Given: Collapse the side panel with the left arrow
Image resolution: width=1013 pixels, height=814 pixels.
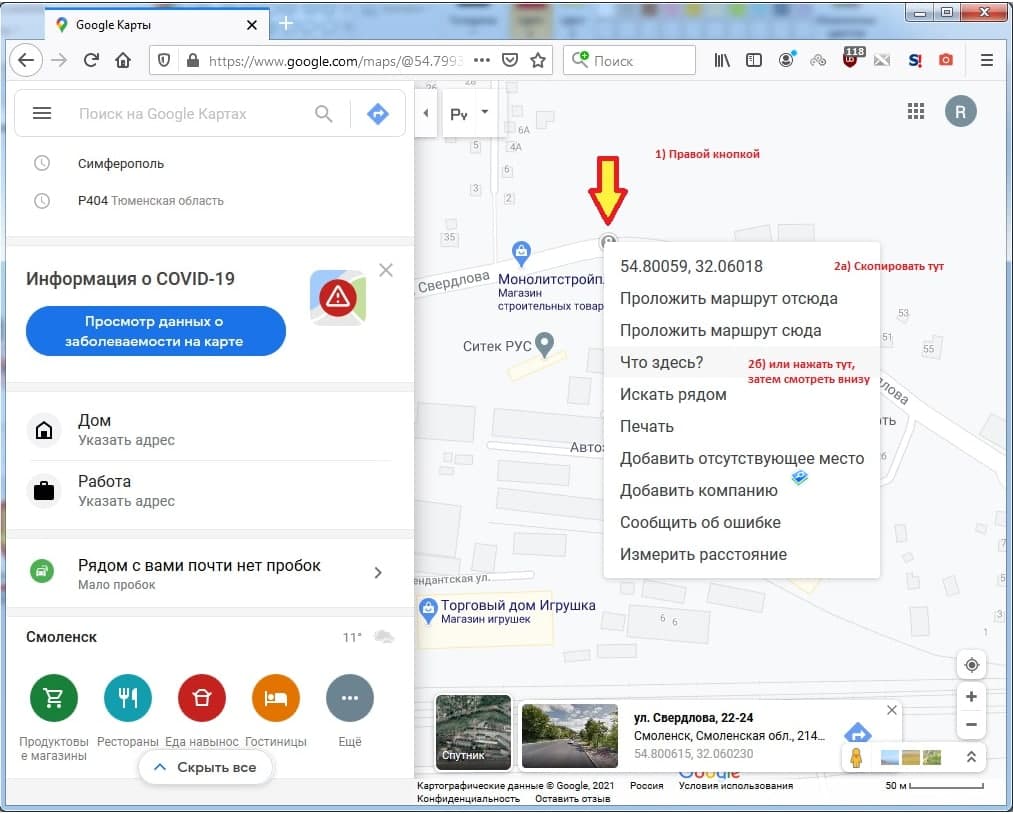Looking at the screenshot, I should (x=426, y=113).
